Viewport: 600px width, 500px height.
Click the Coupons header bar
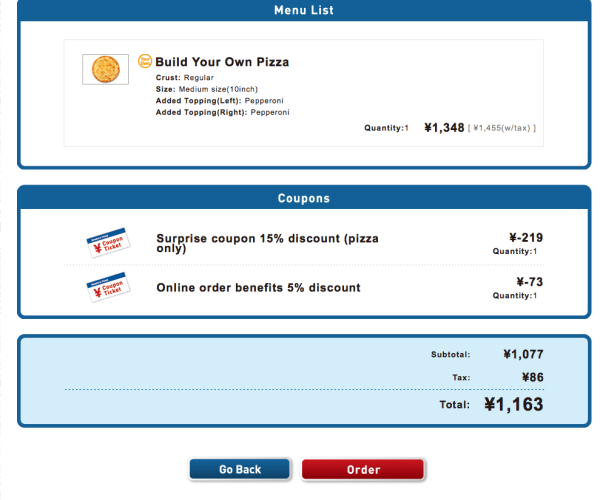point(304,198)
